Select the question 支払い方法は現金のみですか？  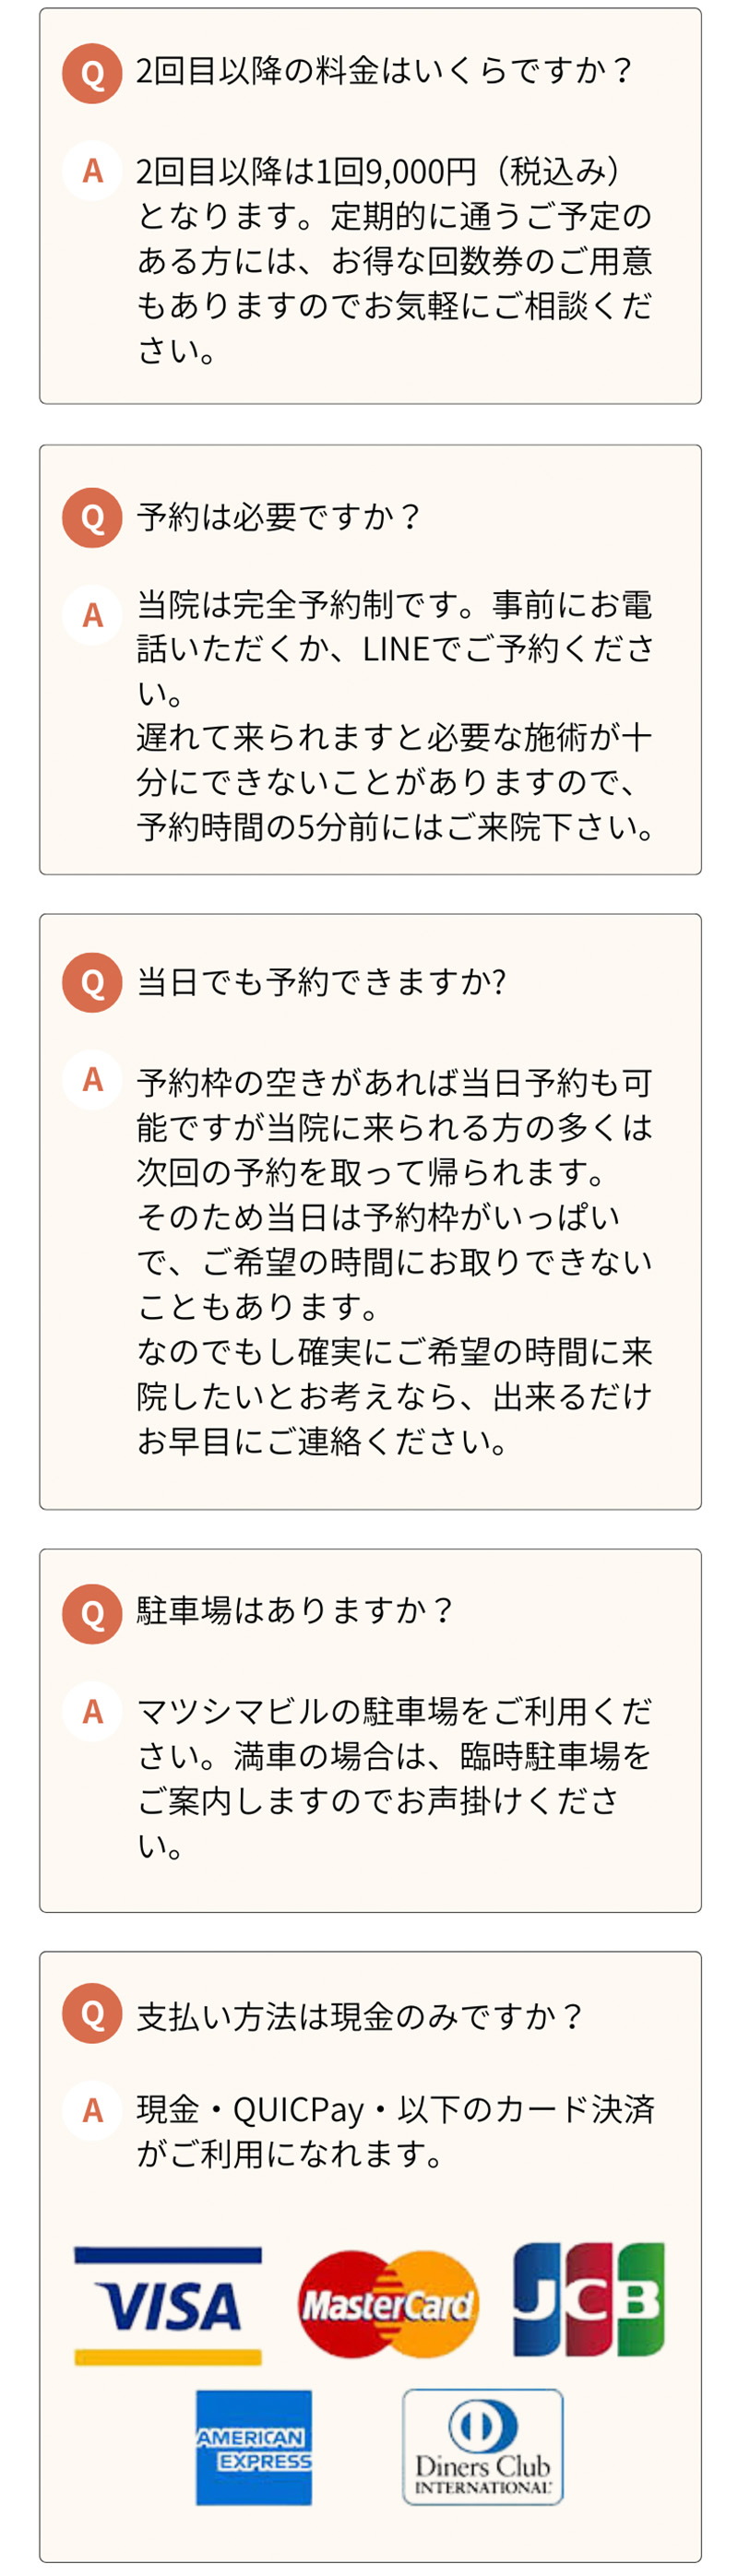click(x=359, y=2016)
